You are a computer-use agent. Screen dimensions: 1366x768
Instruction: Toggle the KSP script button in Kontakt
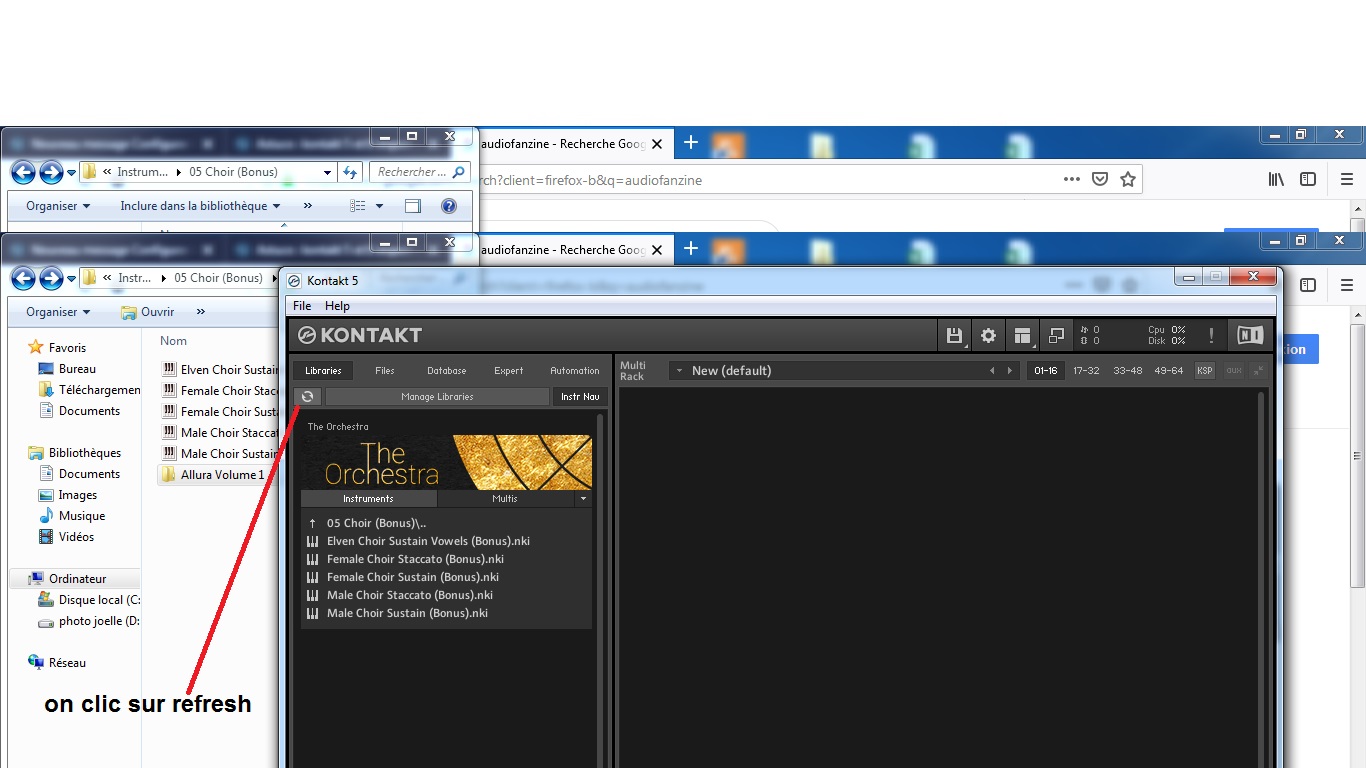pos(1205,371)
